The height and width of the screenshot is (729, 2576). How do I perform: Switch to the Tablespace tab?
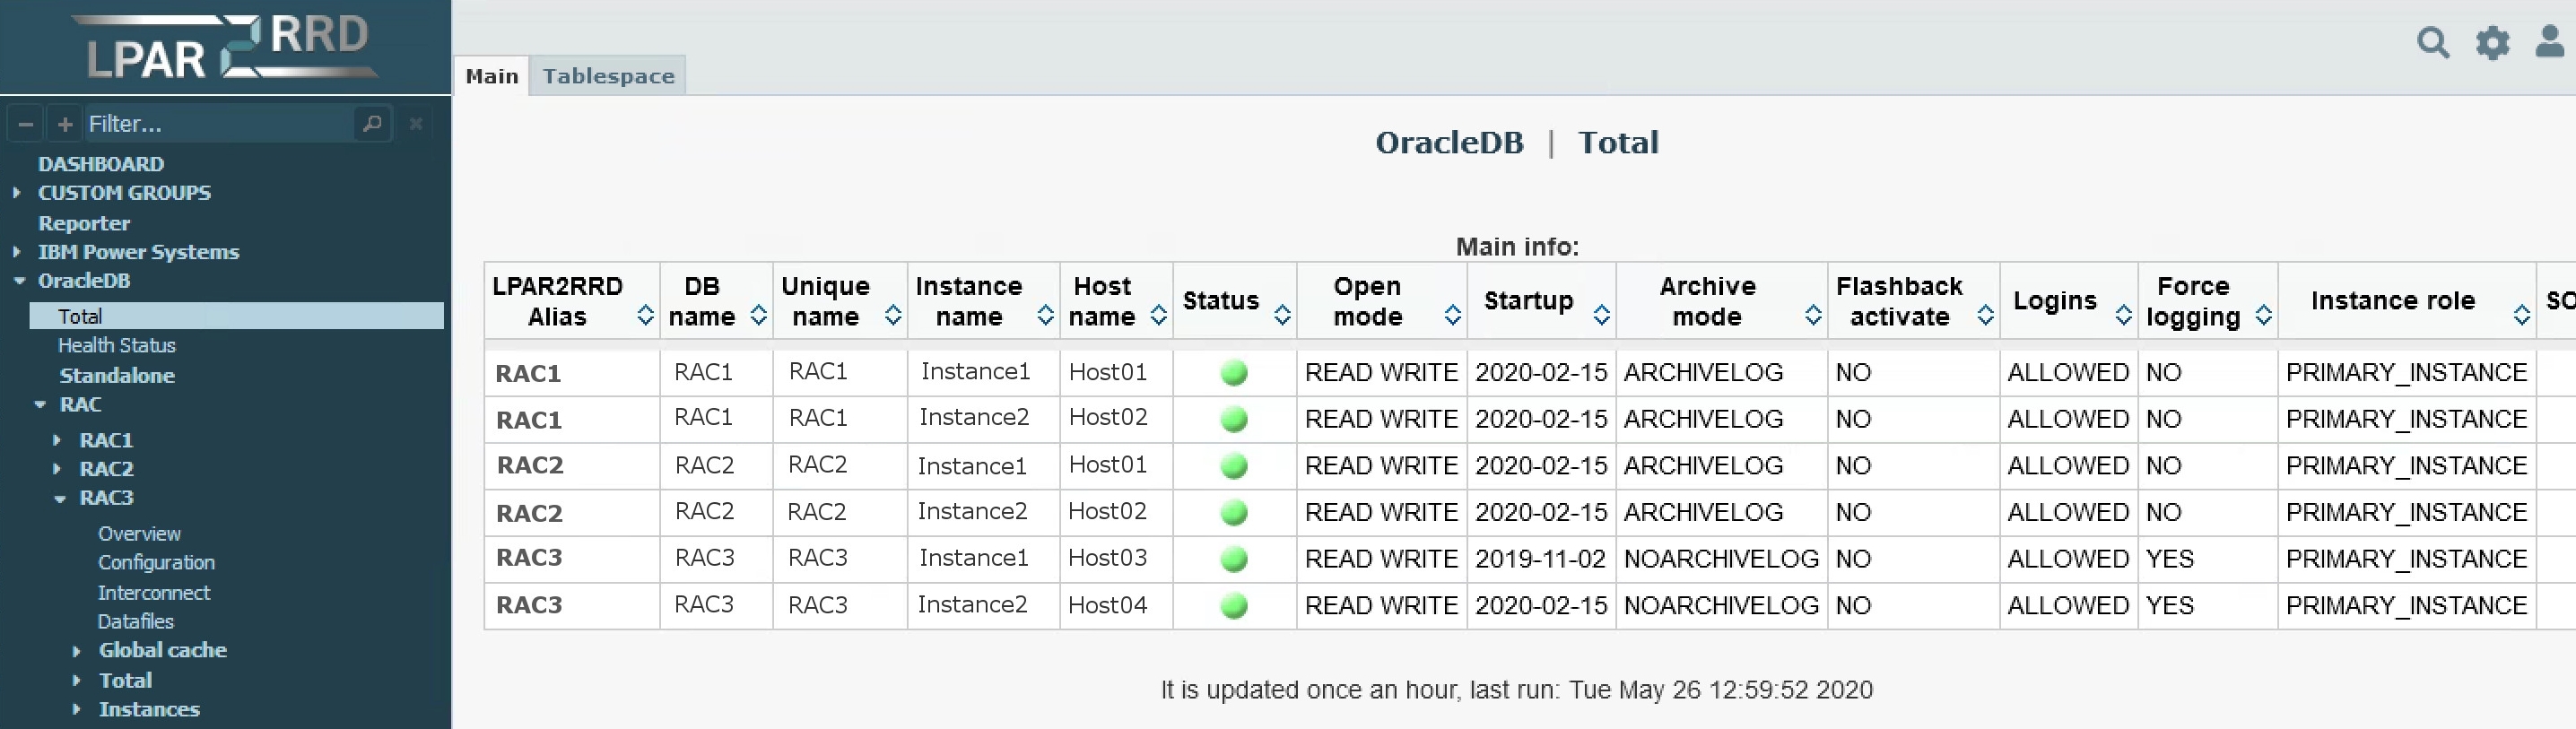(608, 76)
